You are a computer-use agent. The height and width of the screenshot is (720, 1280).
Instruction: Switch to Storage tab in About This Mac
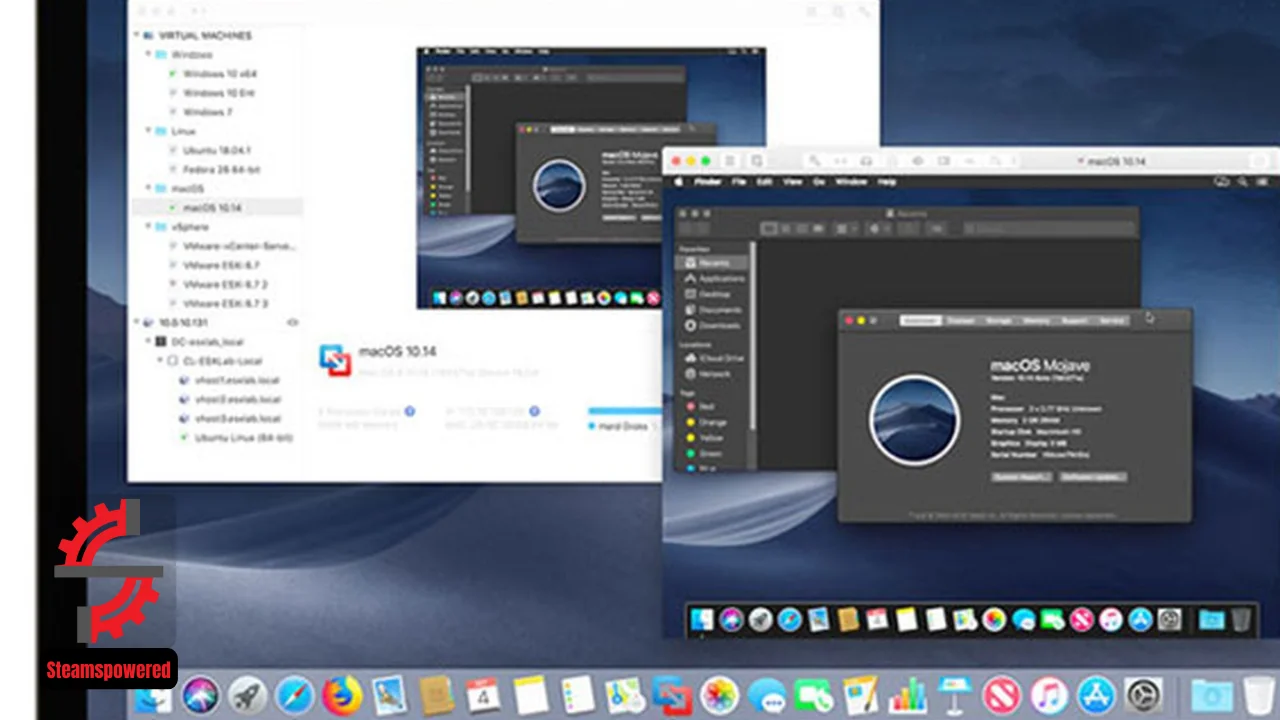[998, 321]
